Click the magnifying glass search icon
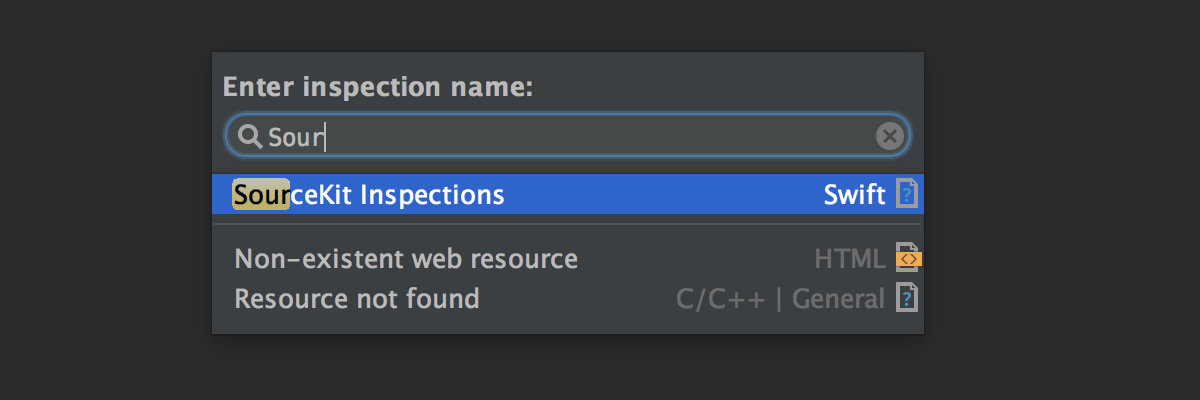The height and width of the screenshot is (400, 1200). pos(250,136)
